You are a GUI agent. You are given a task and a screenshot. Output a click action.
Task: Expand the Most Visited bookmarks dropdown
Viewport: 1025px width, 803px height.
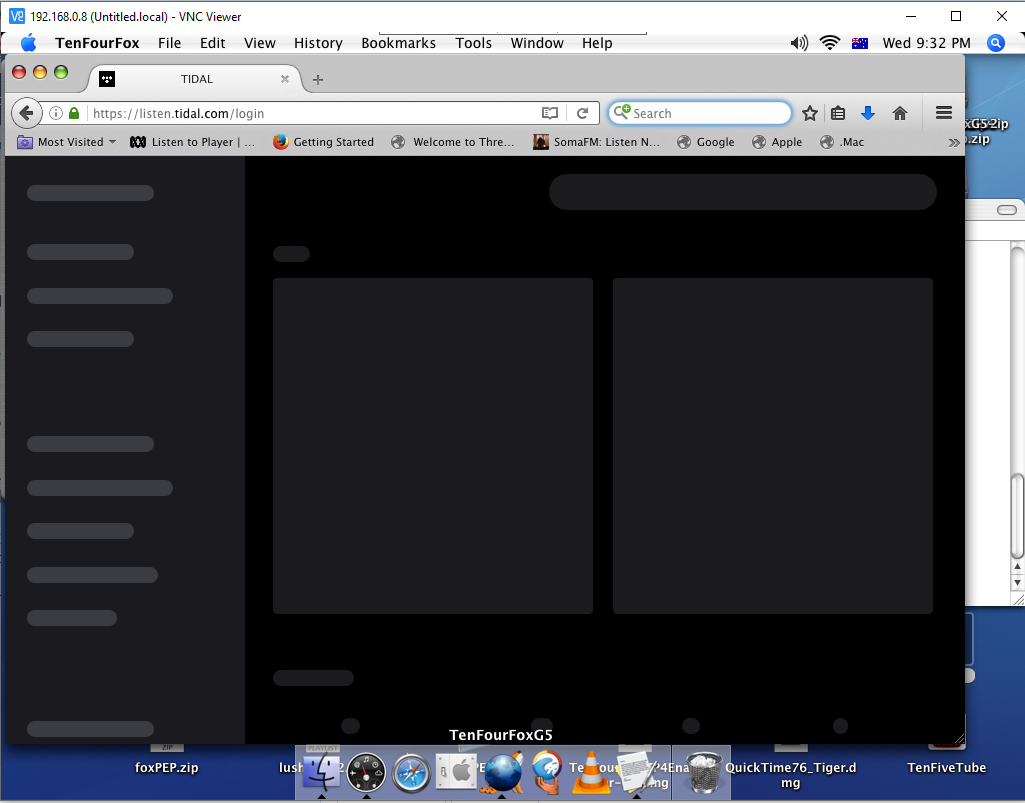tap(67, 142)
